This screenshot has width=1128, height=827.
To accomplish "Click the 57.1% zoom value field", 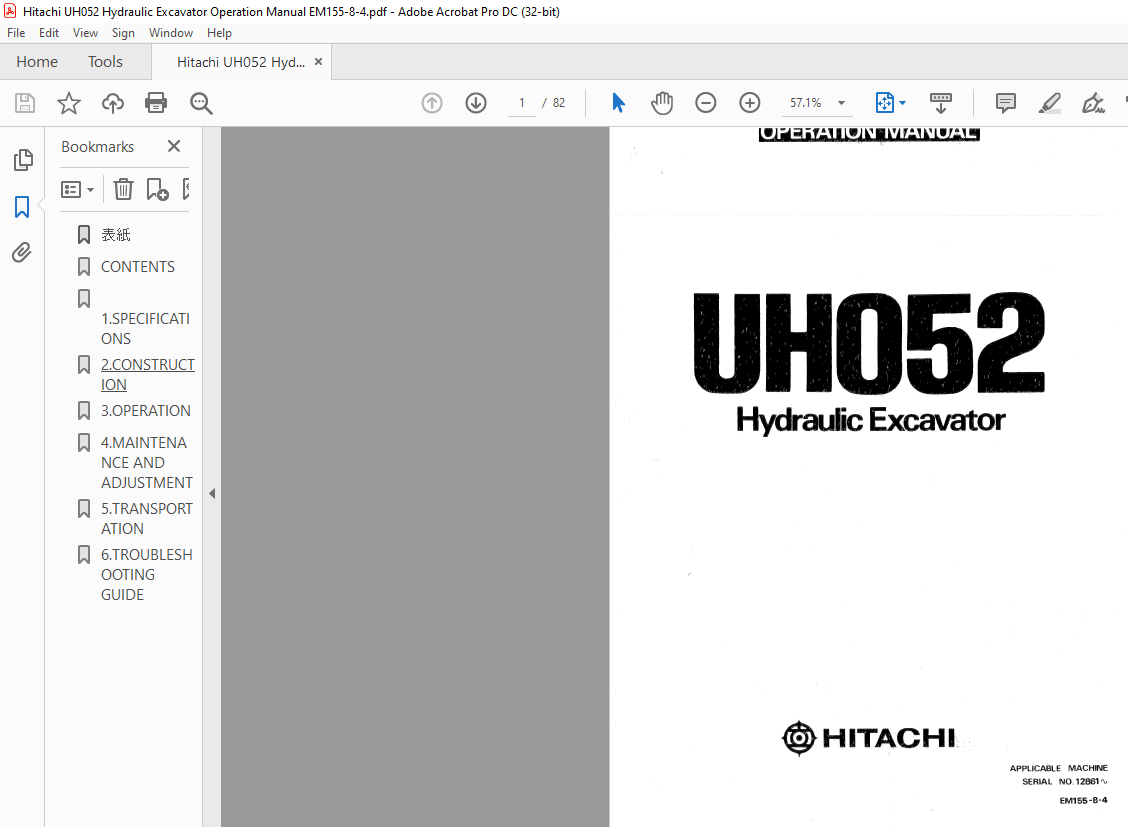I will 806,103.
